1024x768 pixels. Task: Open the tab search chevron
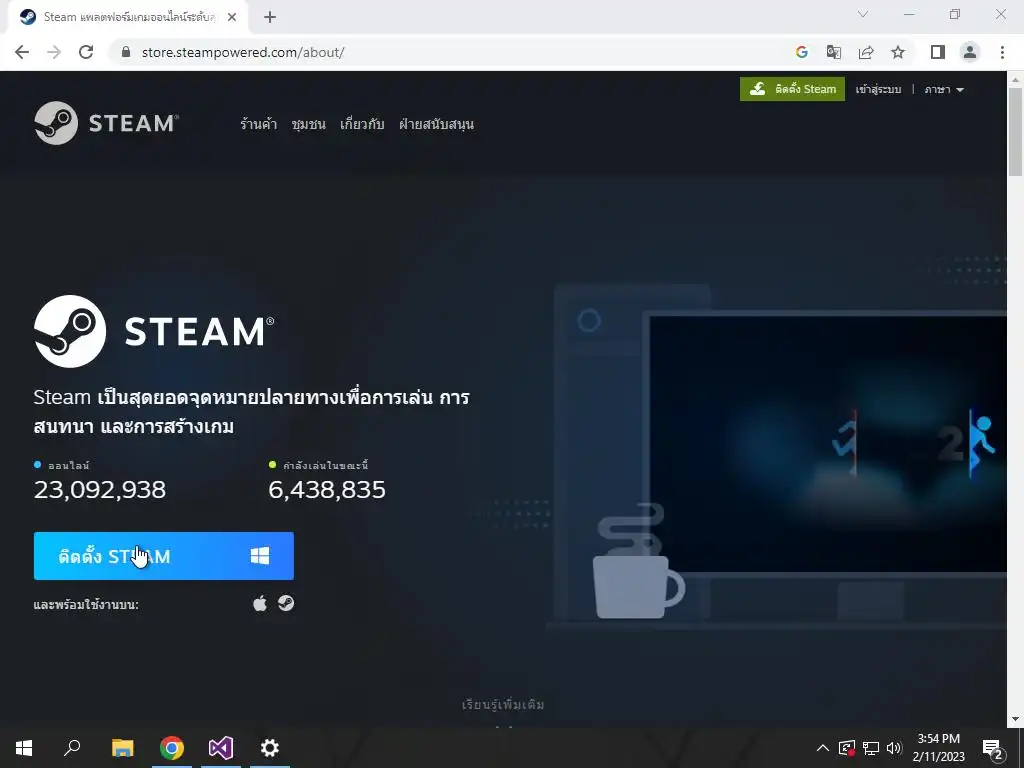[x=863, y=14]
